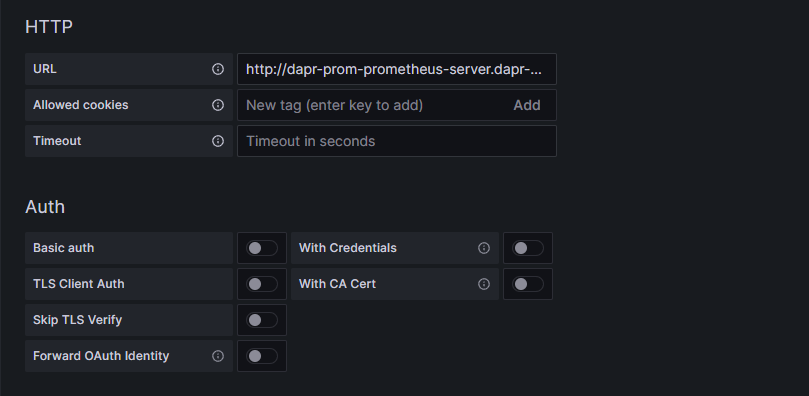Viewport: 809px width, 396px height.
Task: Switch on Skip TLS Verify
Action: (262, 320)
